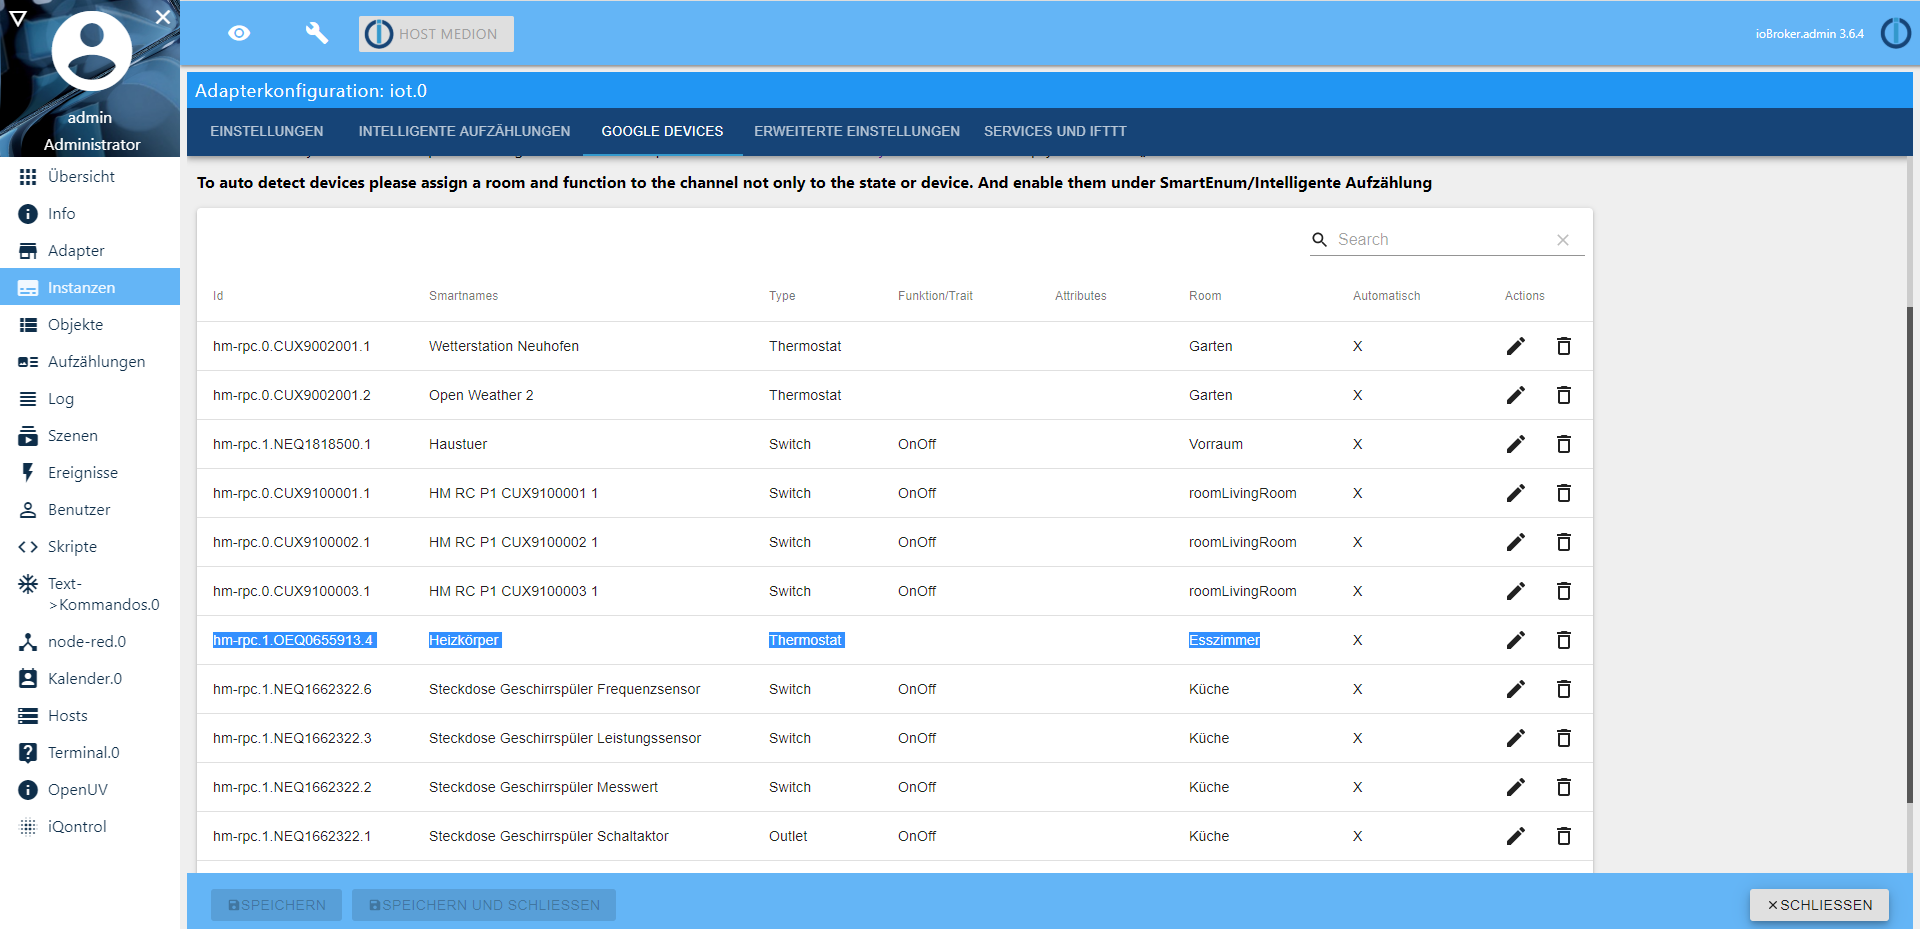1920x929 pixels.
Task: Delete the Haustuer device row
Action: (1564, 444)
